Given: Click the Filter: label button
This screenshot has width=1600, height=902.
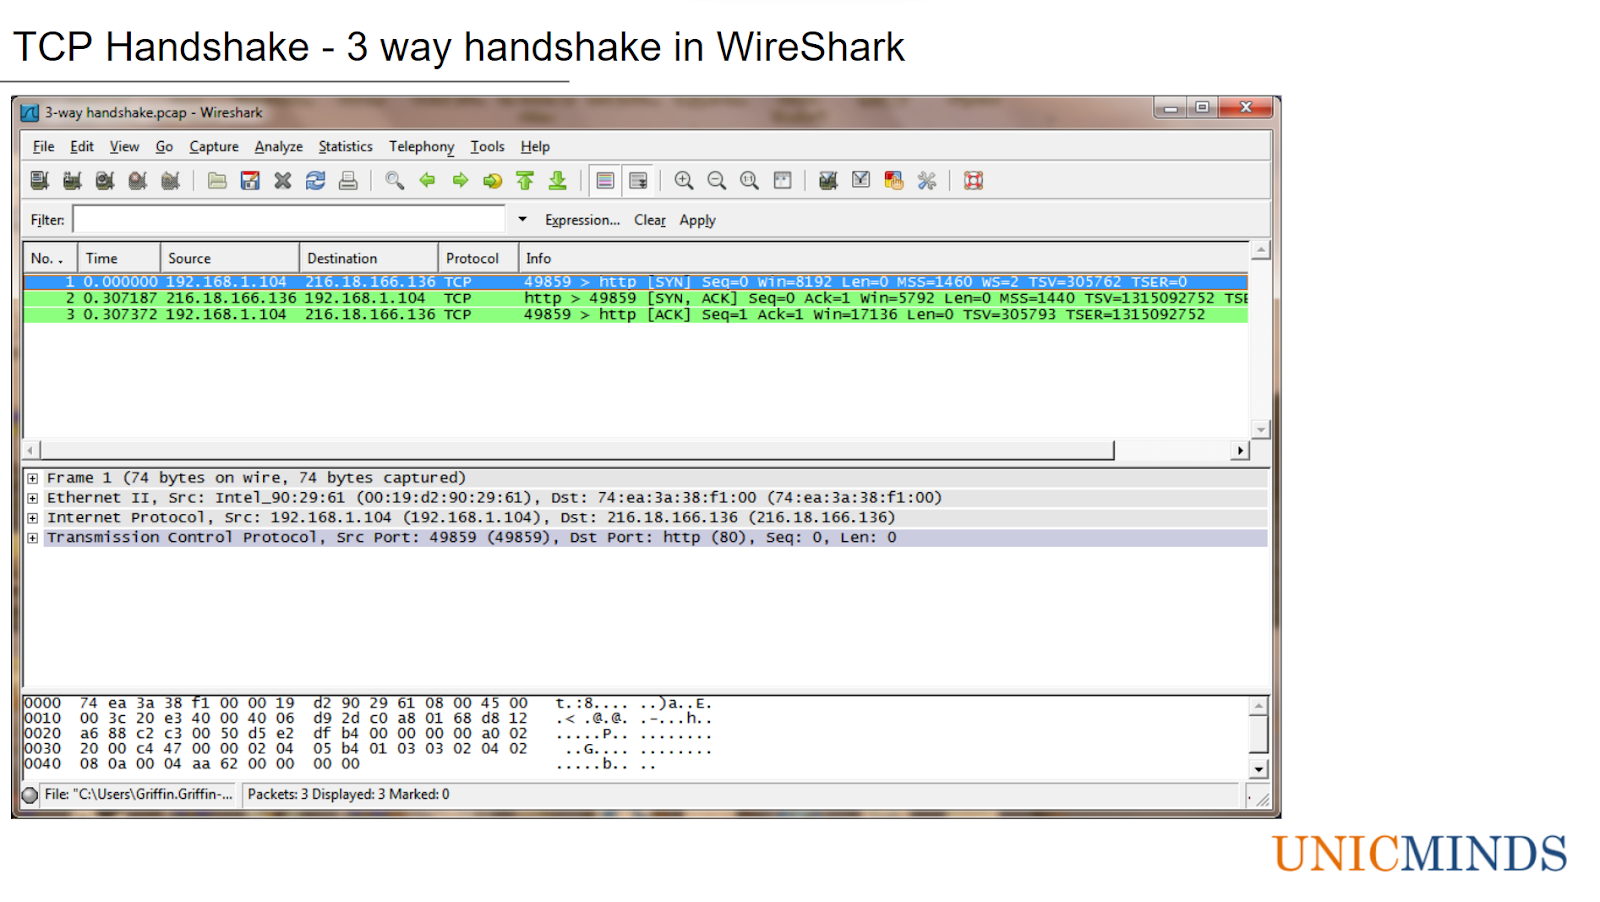Looking at the screenshot, I should [x=47, y=220].
